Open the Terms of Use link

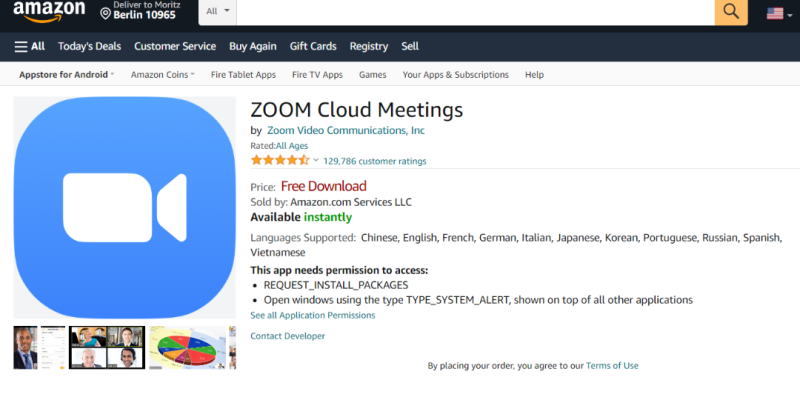(612, 365)
